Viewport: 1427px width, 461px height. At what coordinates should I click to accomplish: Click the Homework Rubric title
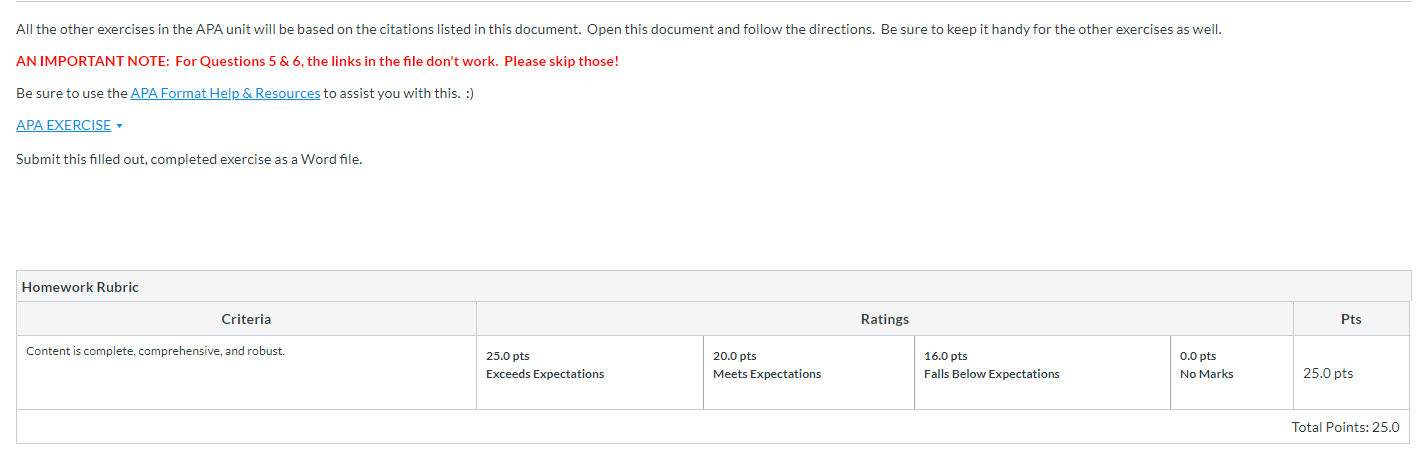80,287
